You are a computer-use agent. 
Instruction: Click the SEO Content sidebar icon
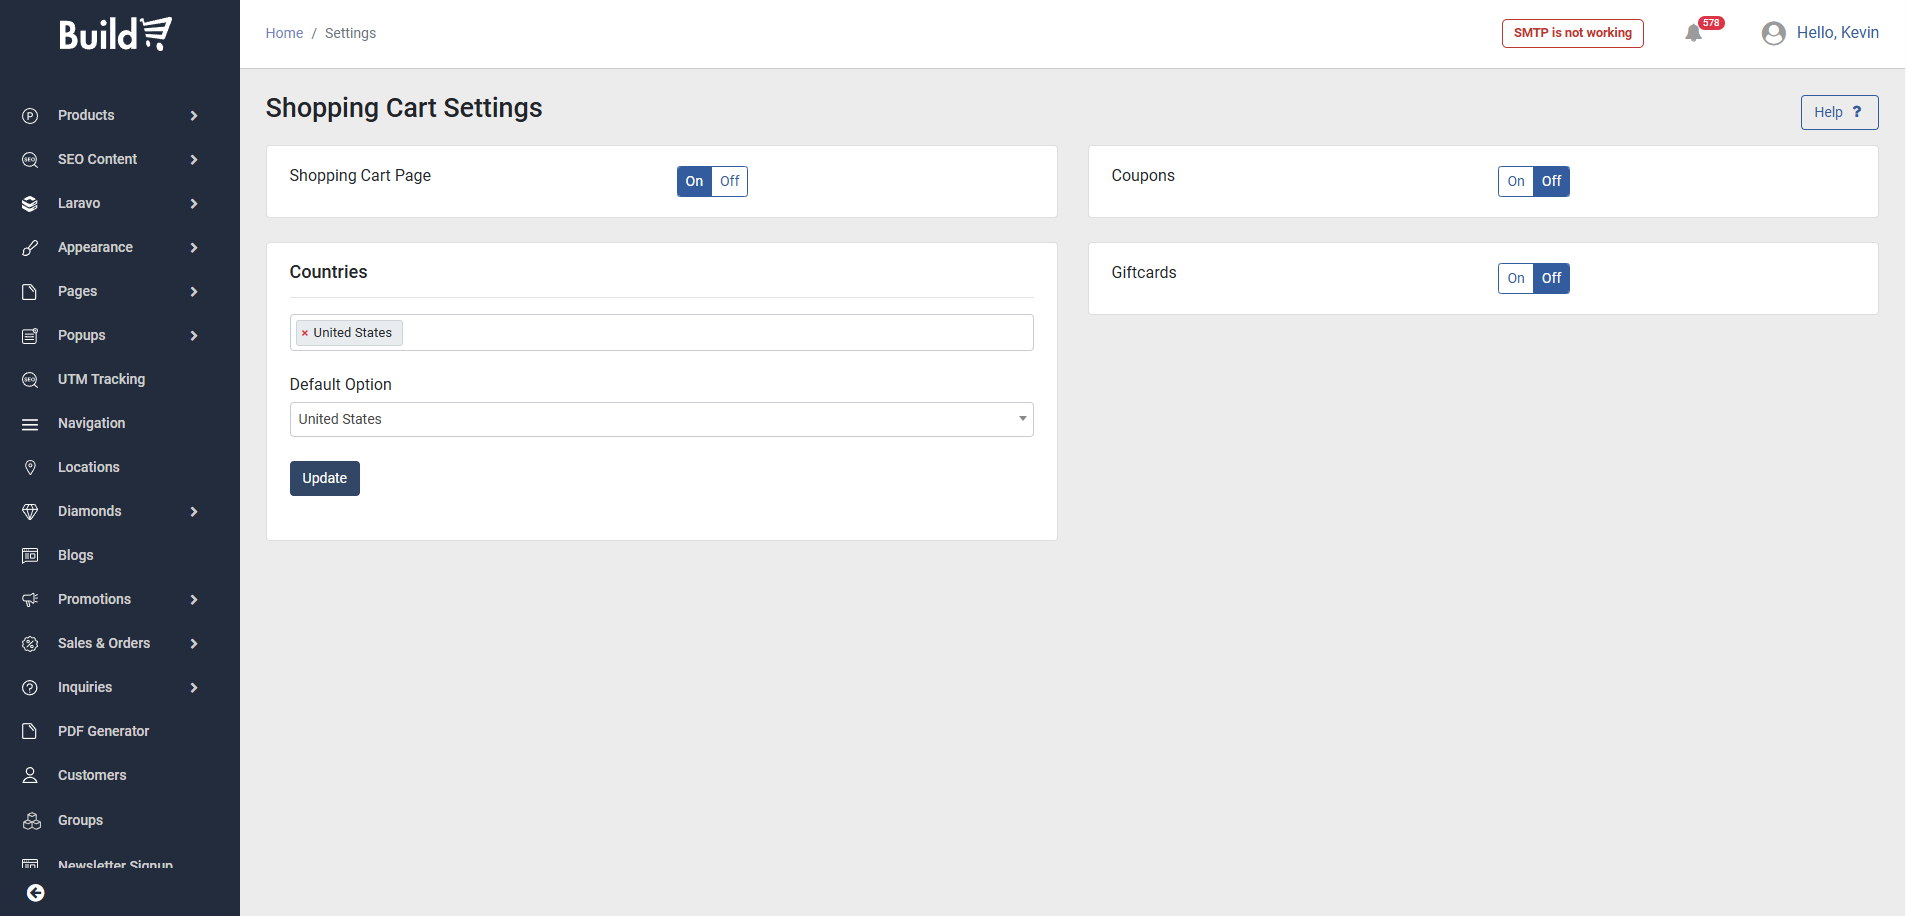[x=30, y=160]
